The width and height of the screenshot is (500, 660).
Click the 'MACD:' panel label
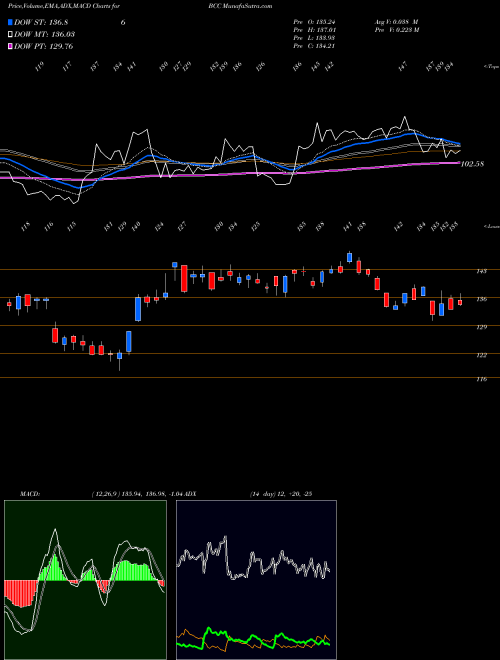(30, 494)
